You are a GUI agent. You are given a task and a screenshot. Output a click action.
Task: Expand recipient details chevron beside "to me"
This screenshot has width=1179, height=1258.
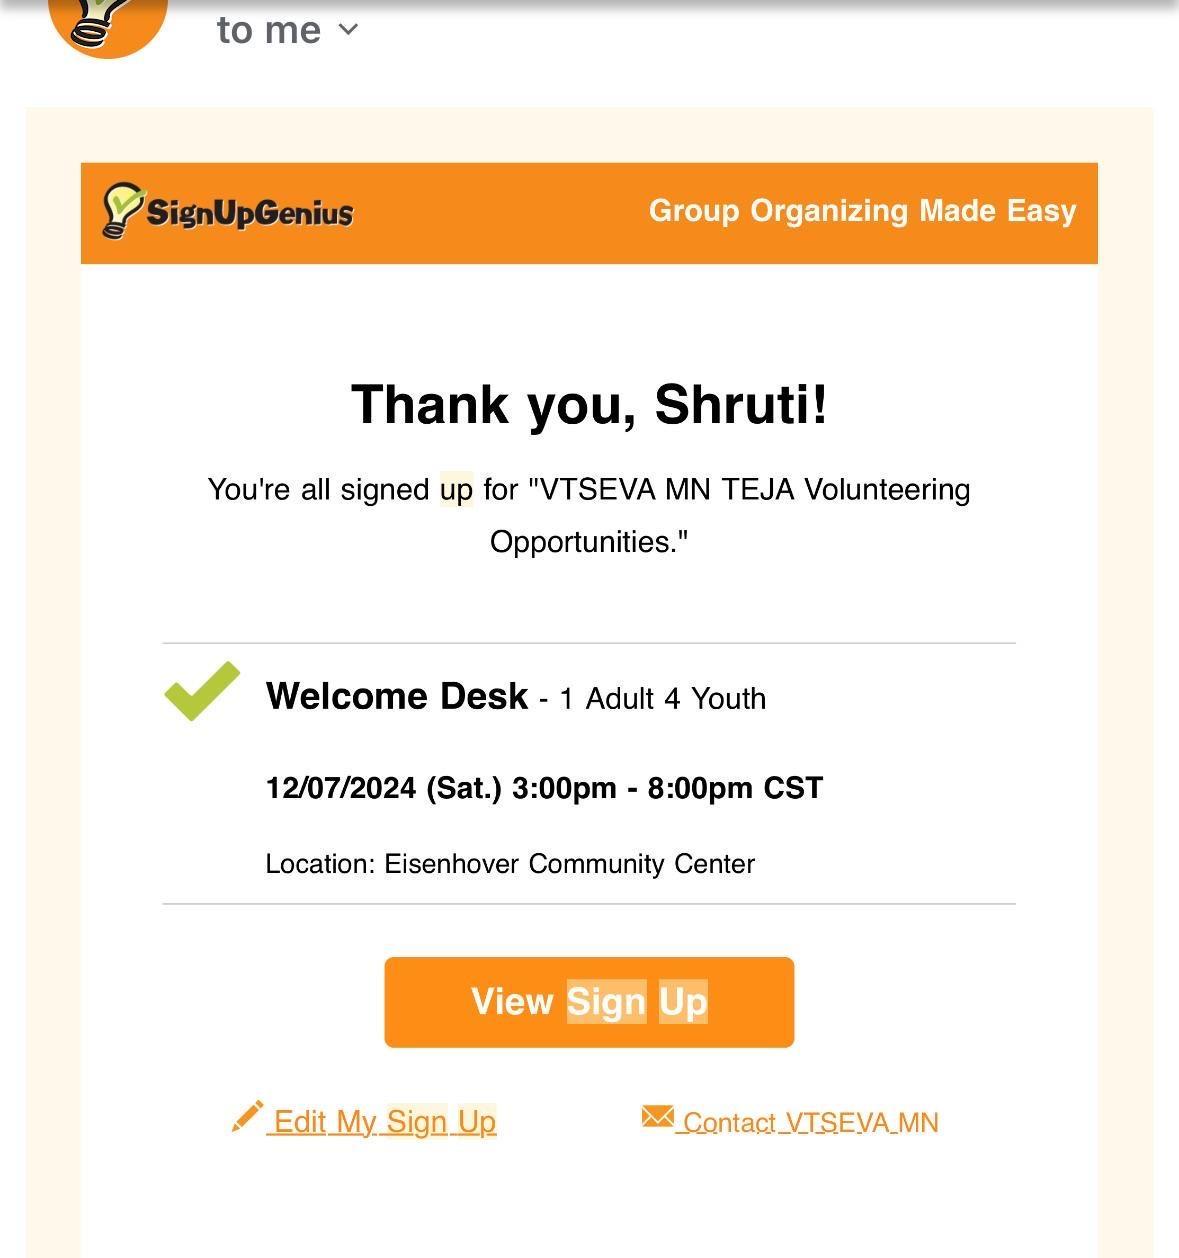[x=348, y=30]
